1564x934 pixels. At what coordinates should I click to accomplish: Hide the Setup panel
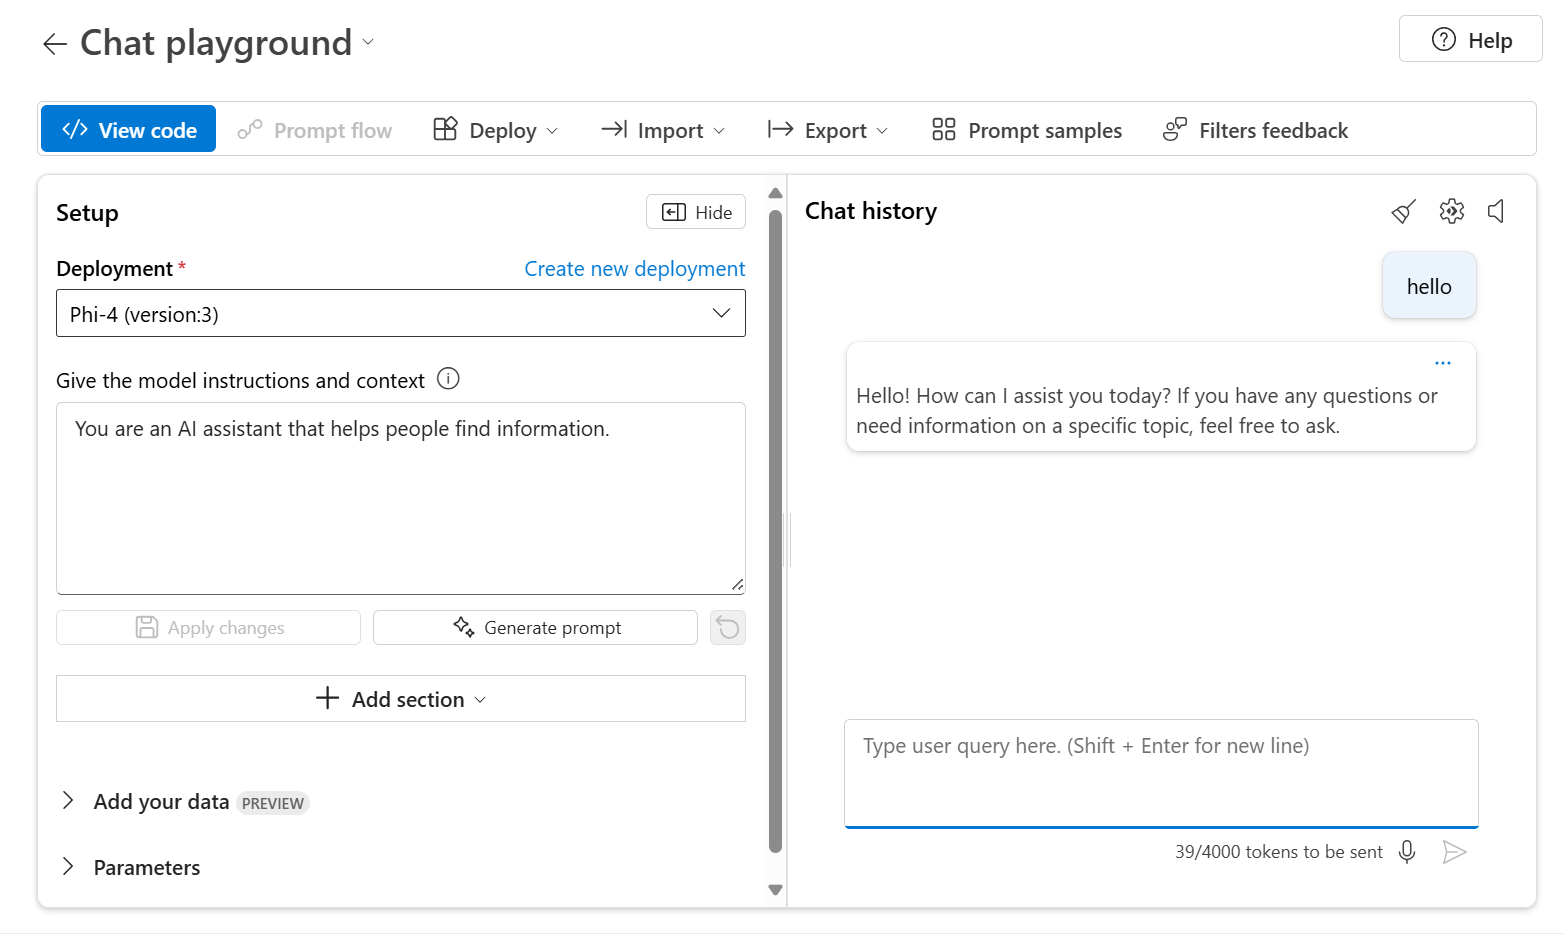point(696,212)
